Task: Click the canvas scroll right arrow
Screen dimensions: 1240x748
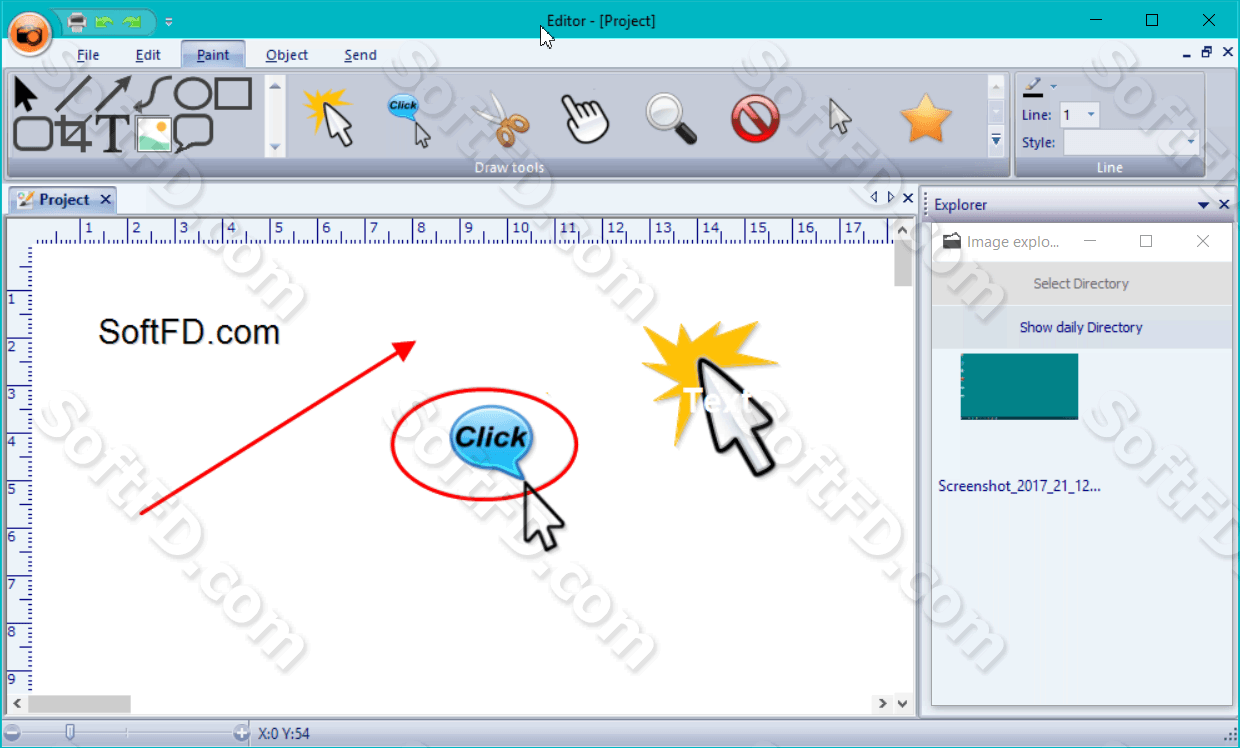Action: tap(882, 704)
